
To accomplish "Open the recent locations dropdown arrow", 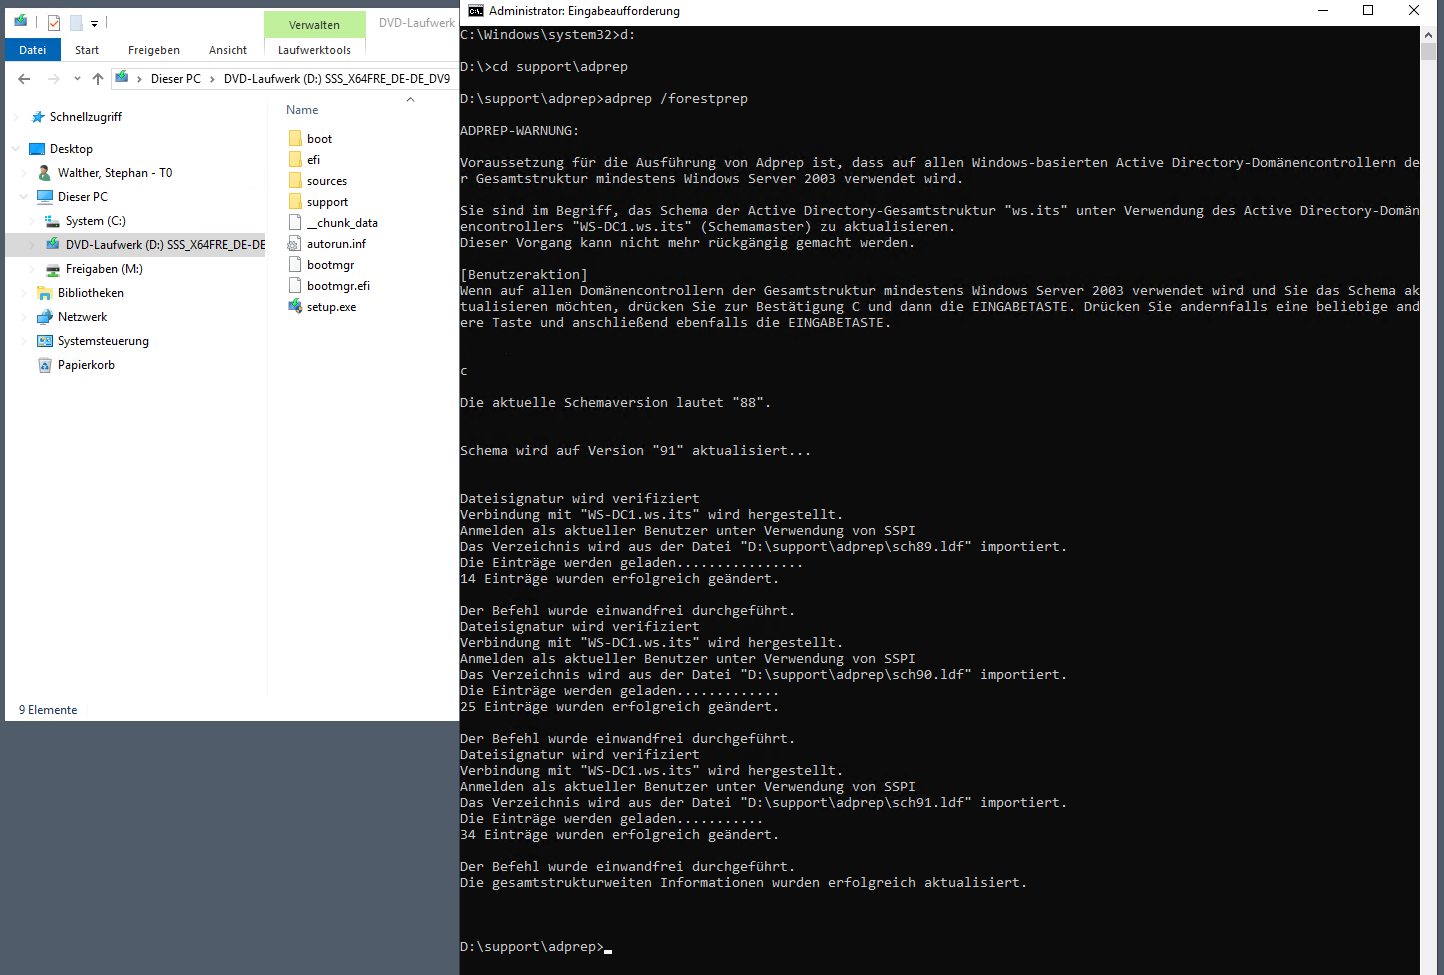I will 77,78.
